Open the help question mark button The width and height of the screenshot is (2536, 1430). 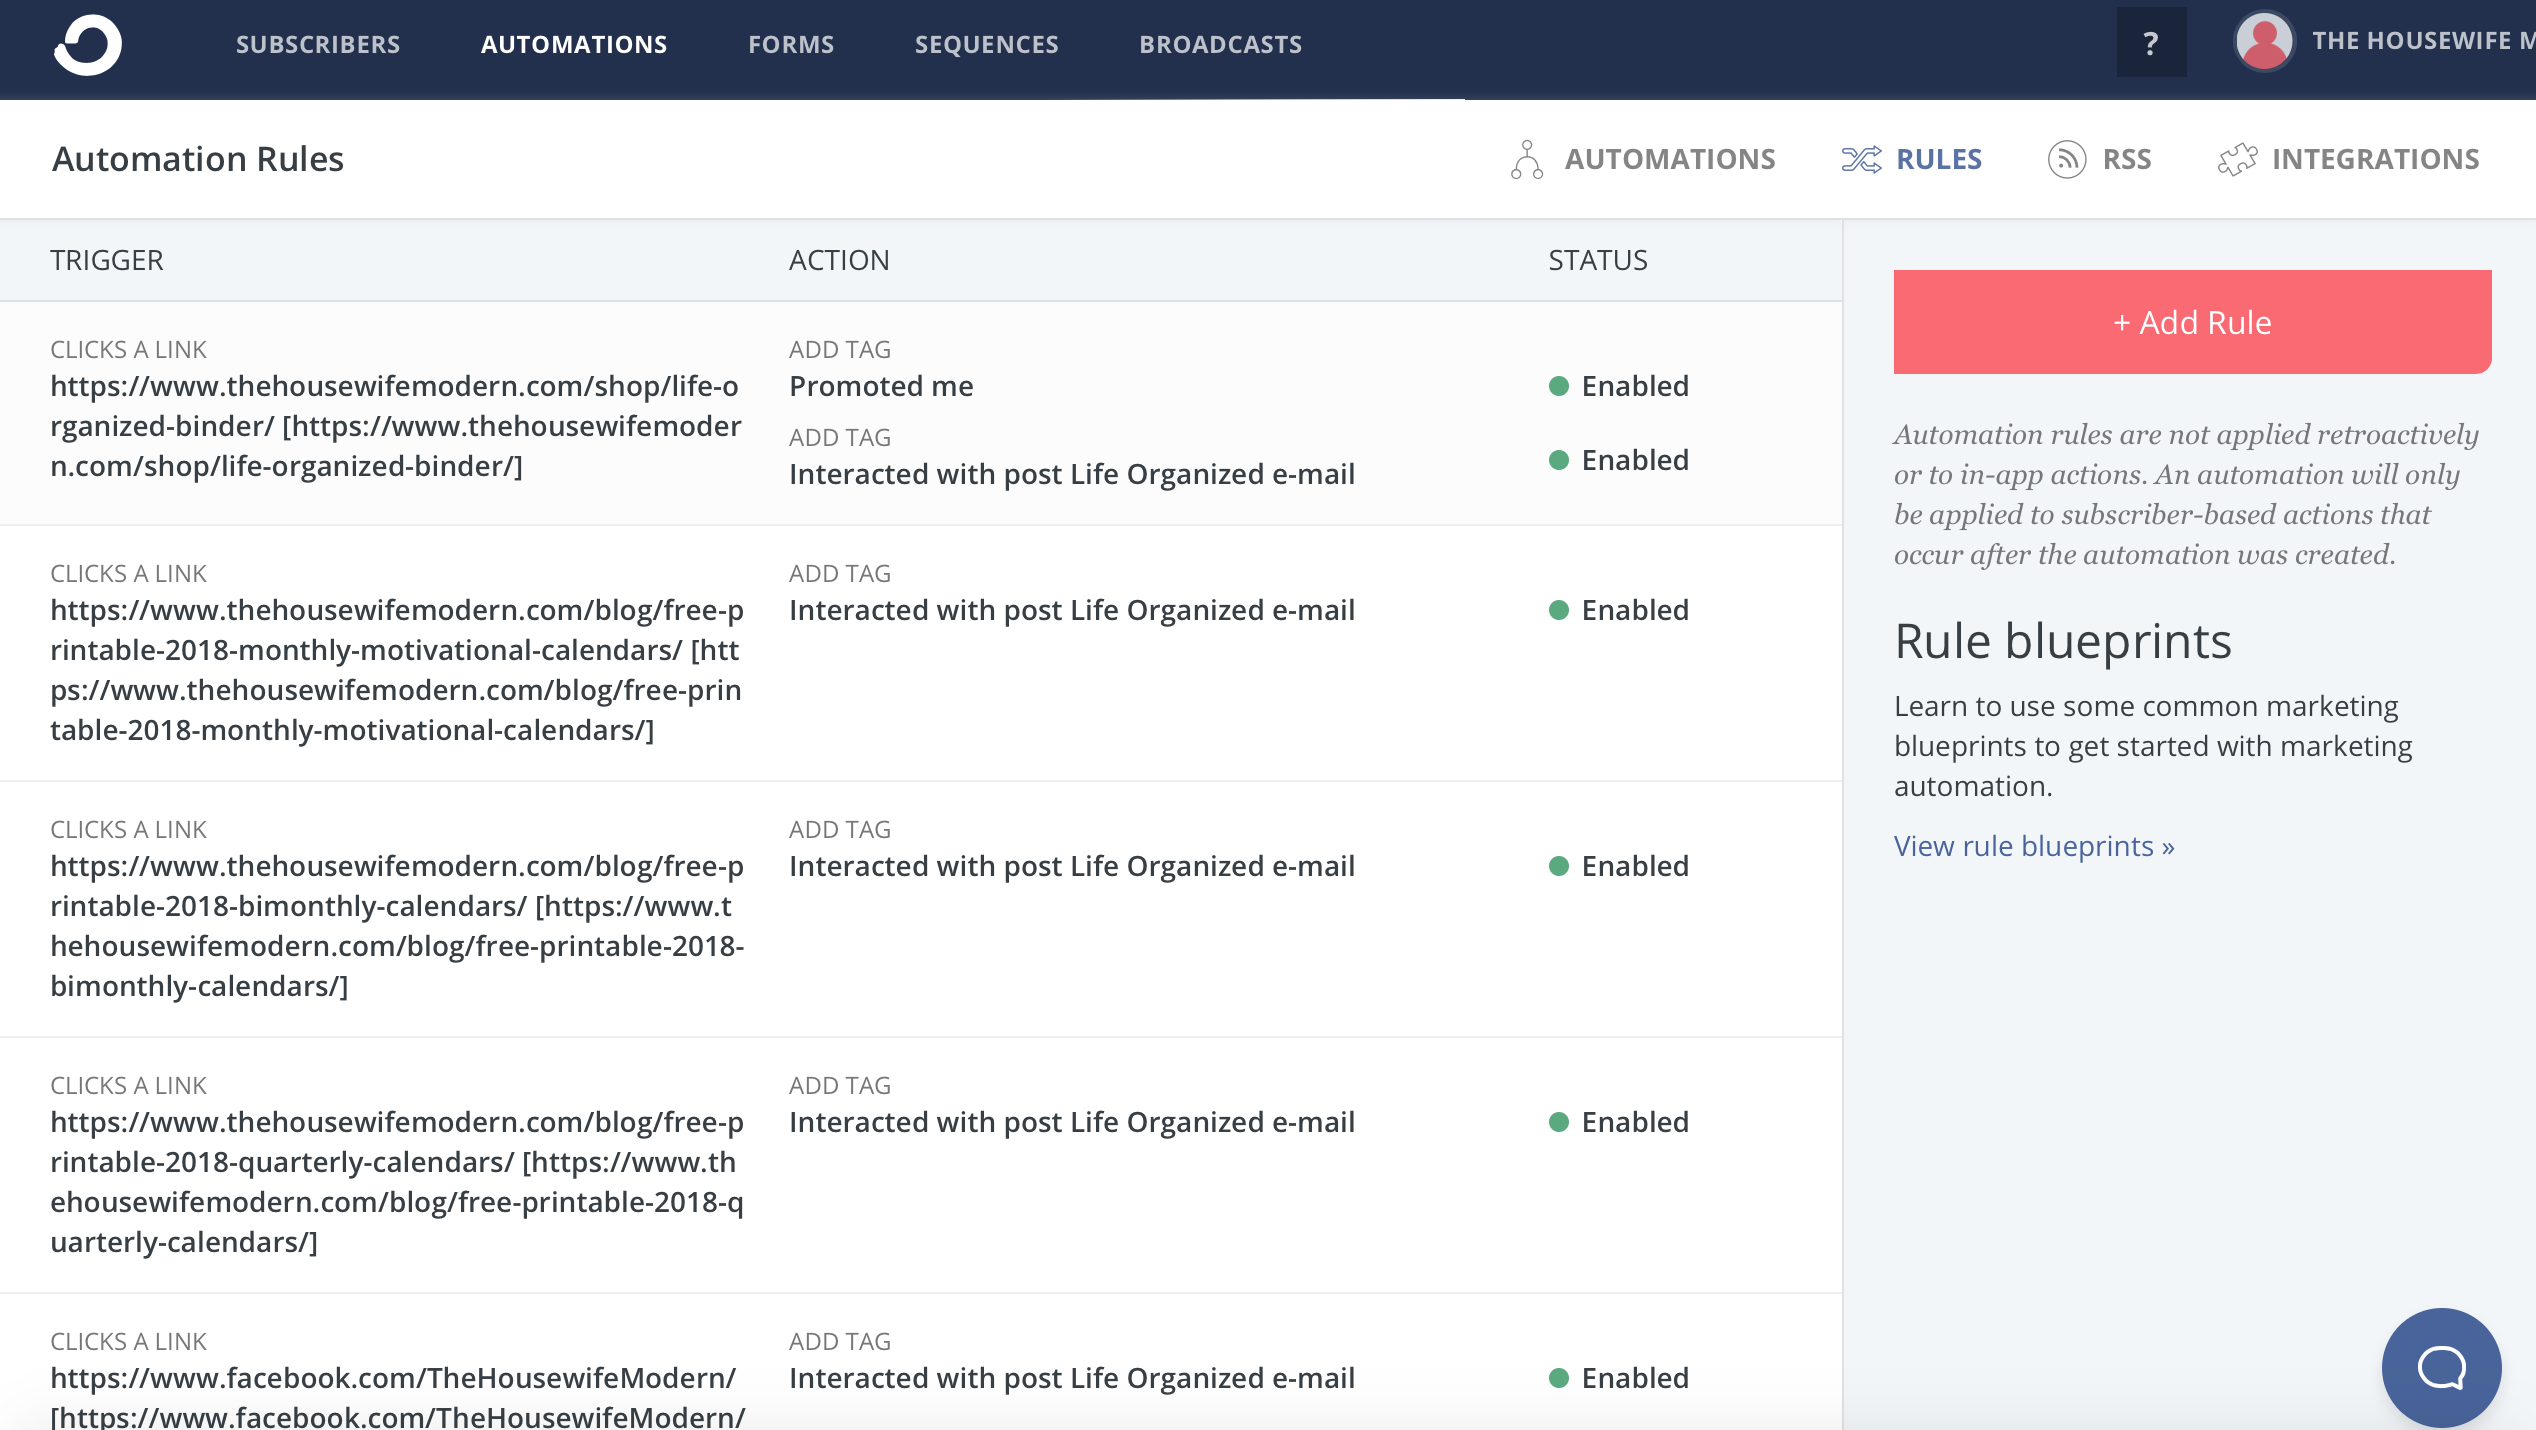2151,43
